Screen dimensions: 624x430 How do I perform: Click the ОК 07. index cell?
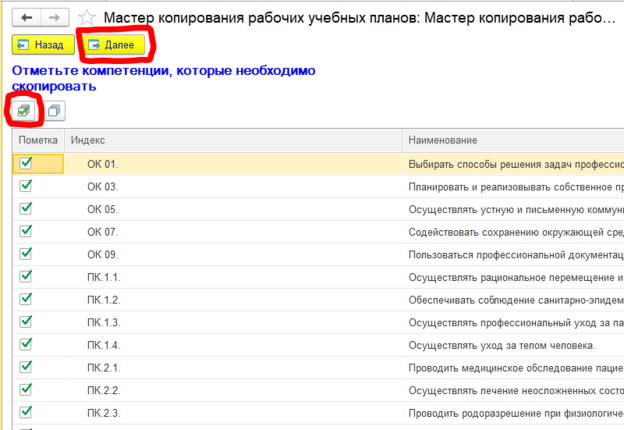pos(102,232)
